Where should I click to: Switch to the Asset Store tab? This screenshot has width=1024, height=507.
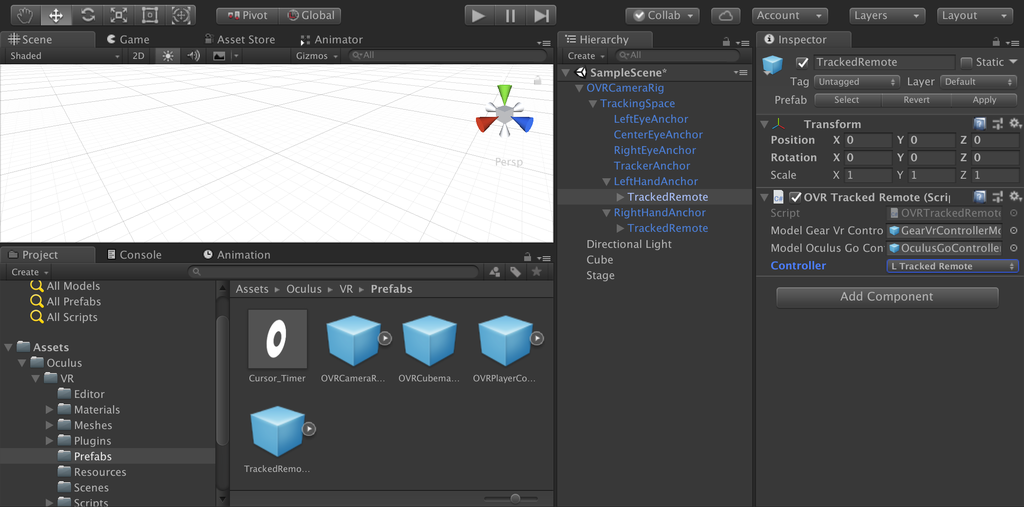[239, 39]
